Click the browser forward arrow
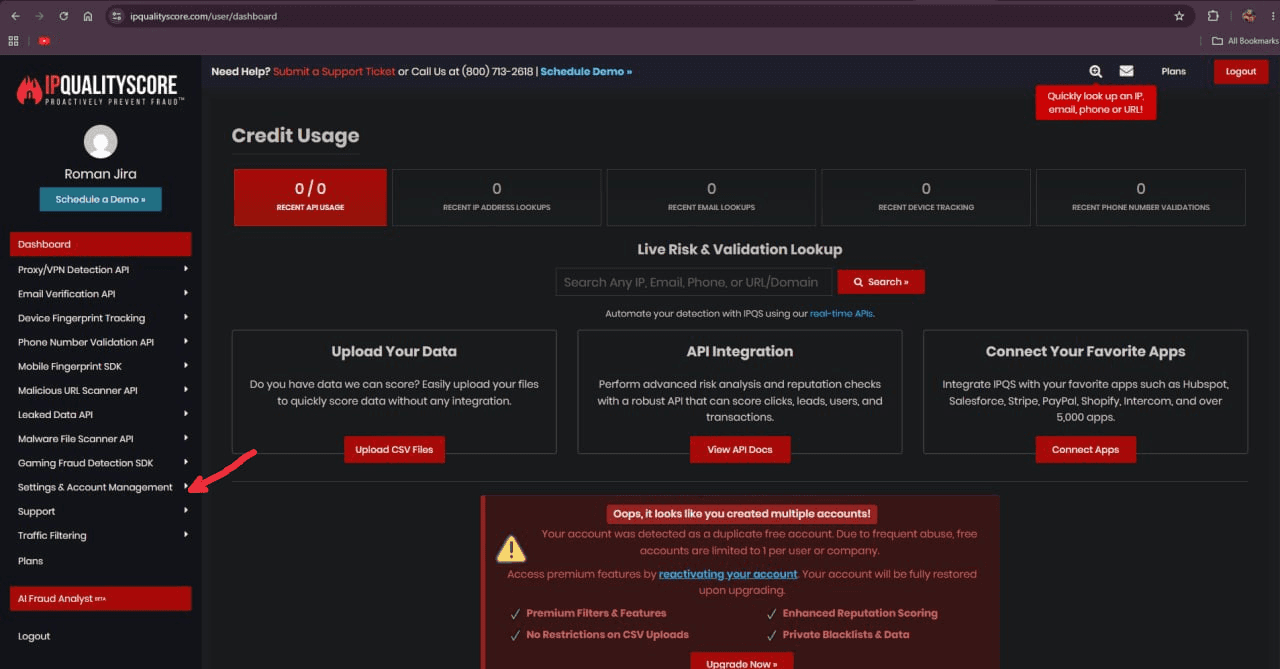Screen dimensions: 1280x669 (39, 16)
